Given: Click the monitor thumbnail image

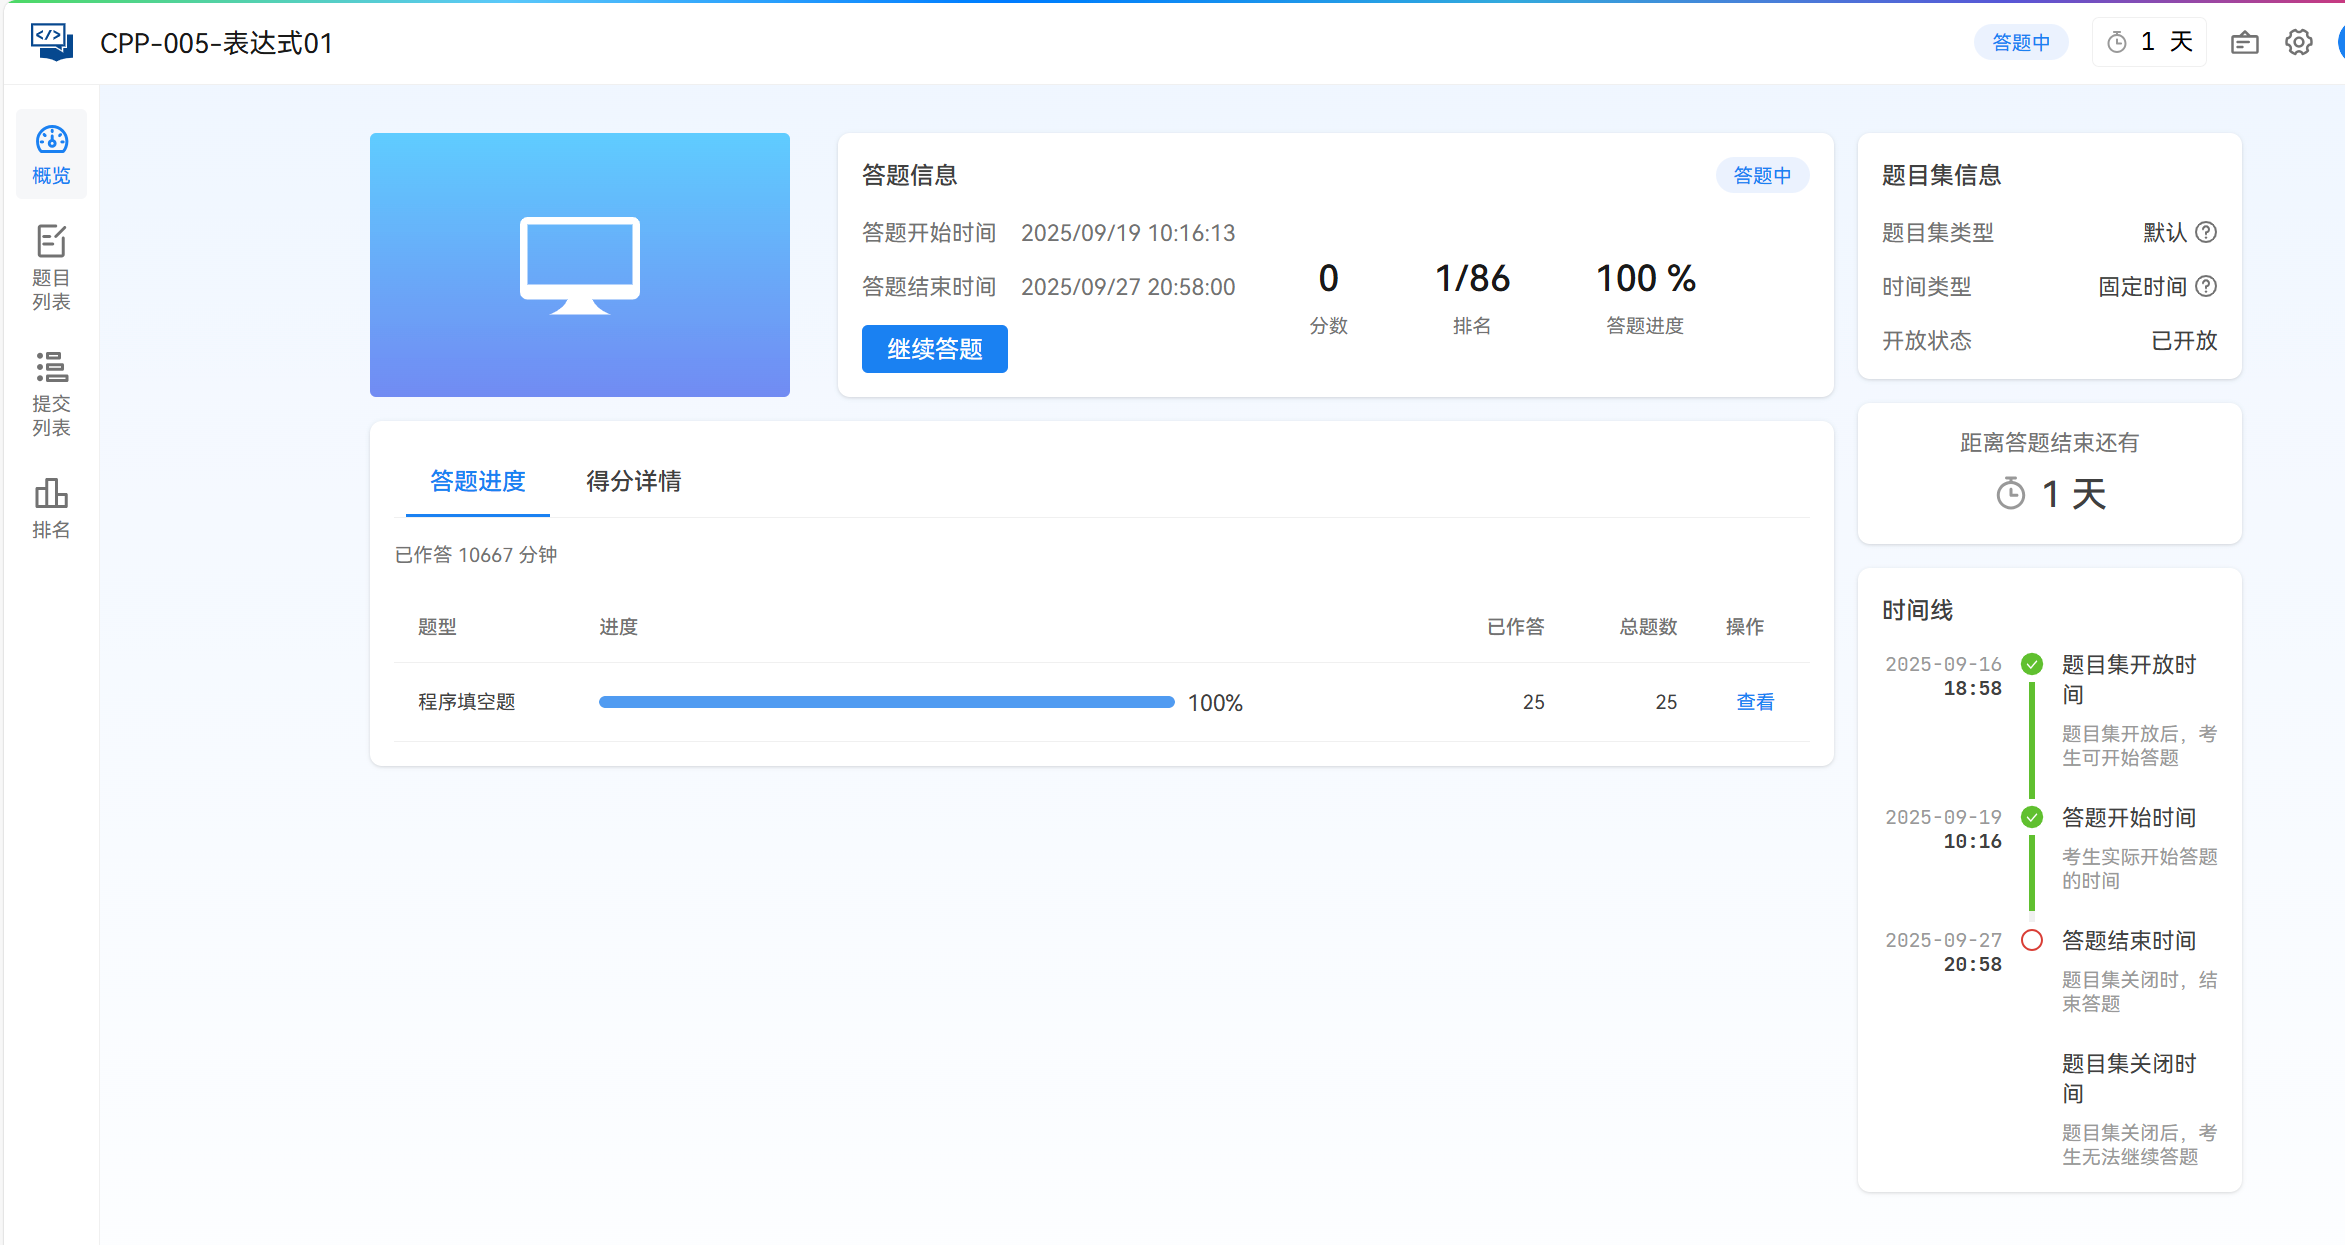Looking at the screenshot, I should pyautogui.click(x=579, y=264).
